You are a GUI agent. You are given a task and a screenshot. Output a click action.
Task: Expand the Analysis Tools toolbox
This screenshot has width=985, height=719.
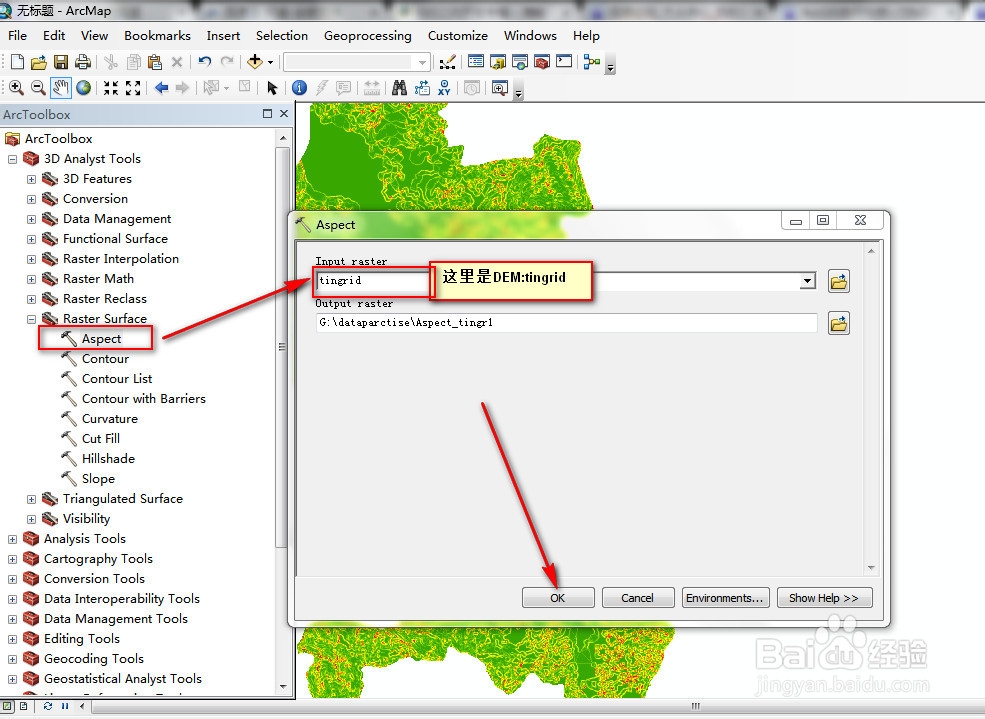click(13, 539)
